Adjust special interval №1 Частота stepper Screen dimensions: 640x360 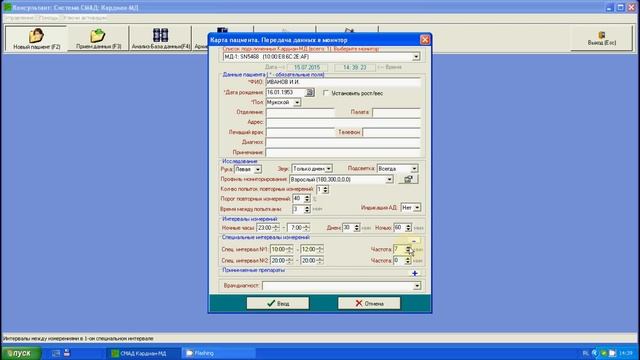408,249
